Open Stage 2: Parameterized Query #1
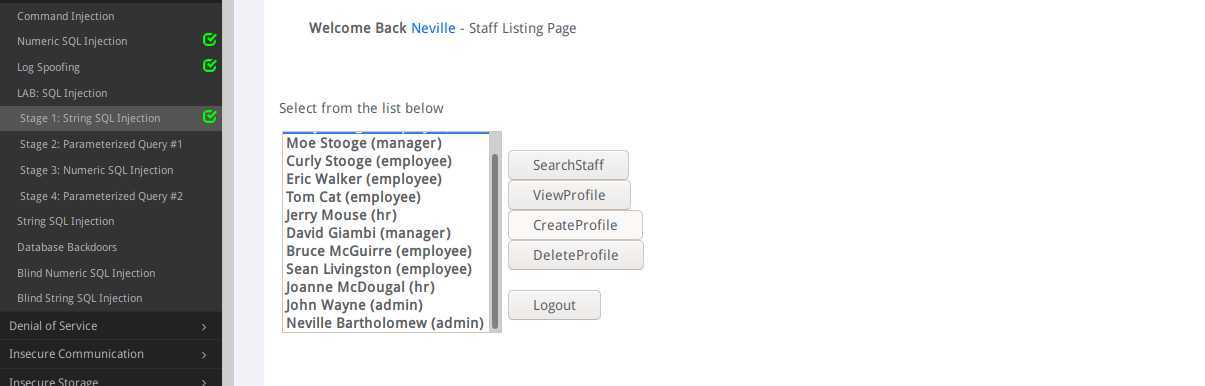Image resolution: width=1205 pixels, height=386 pixels. click(101, 144)
